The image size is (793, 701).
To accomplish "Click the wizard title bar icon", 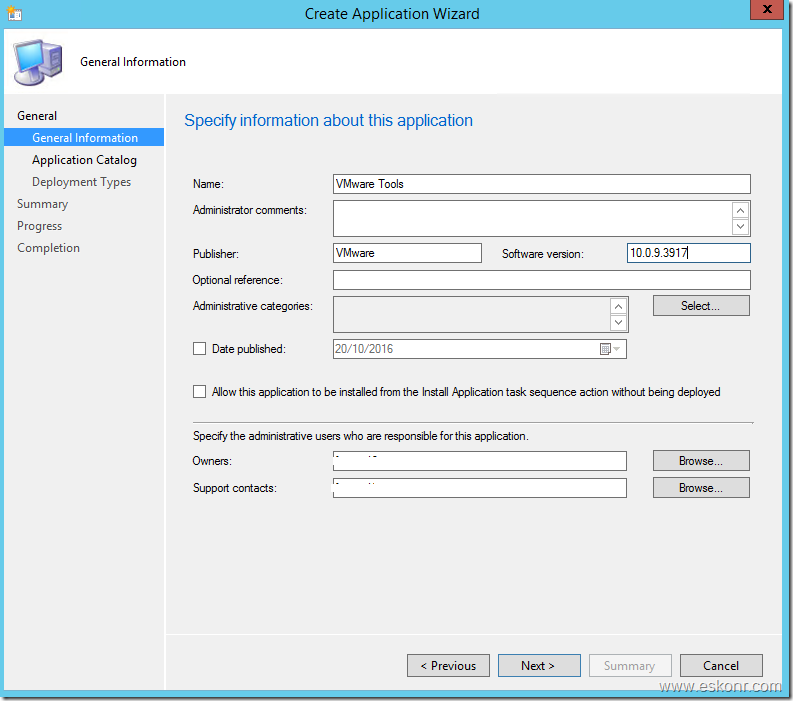I will tap(14, 13).
